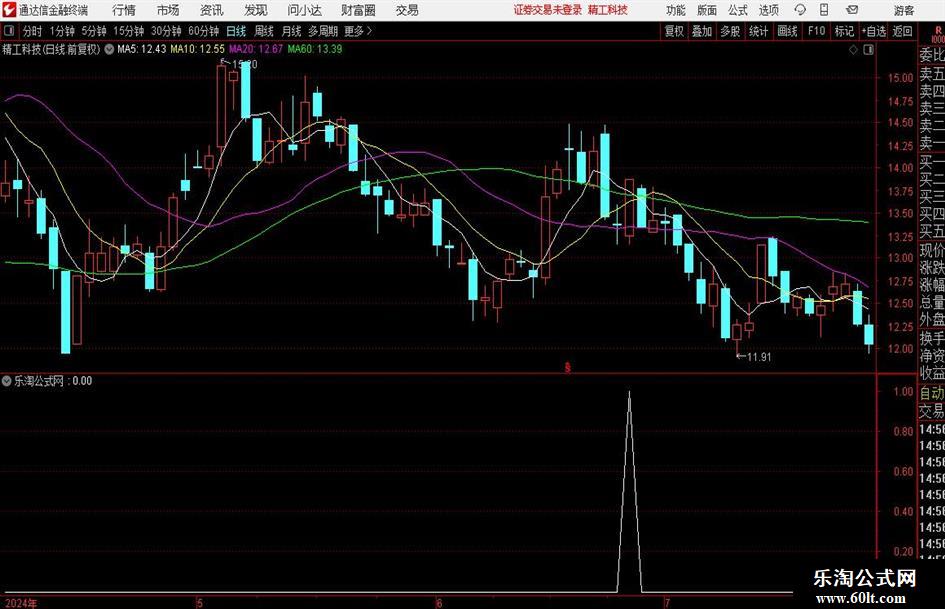Switch to 分时 chart tab
This screenshot has width=945, height=609.
tap(32, 31)
